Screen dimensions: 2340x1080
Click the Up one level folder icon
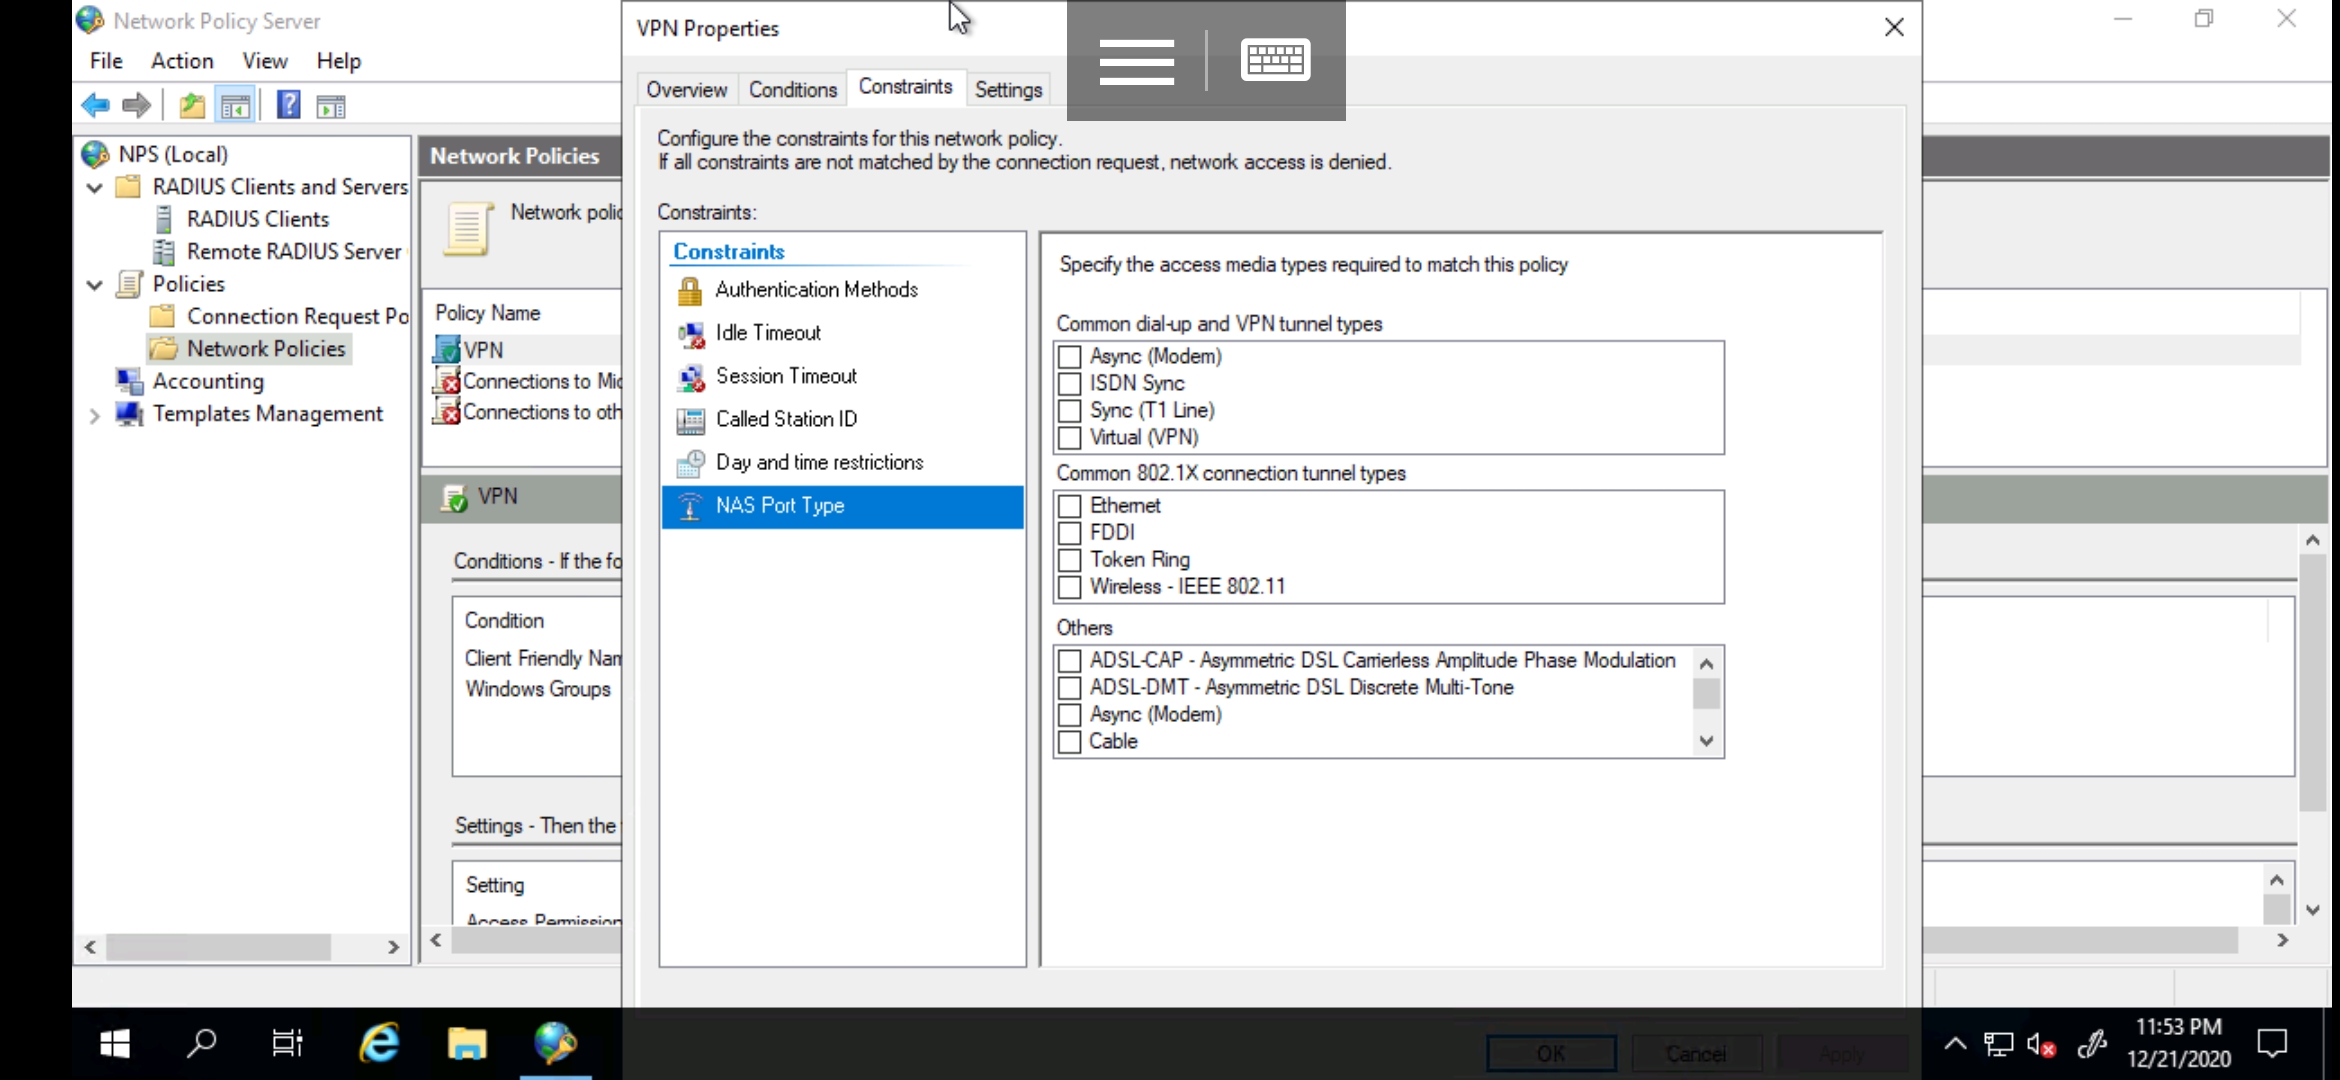point(191,105)
